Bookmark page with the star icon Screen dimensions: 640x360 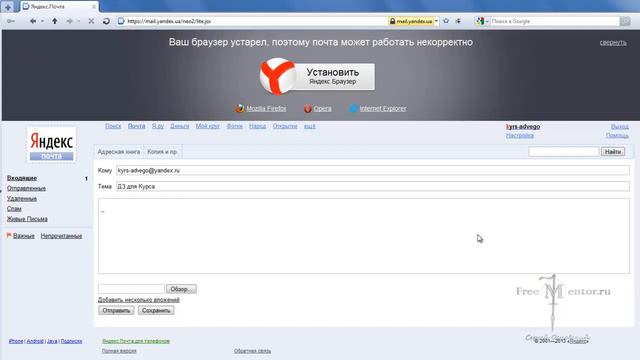coord(446,21)
